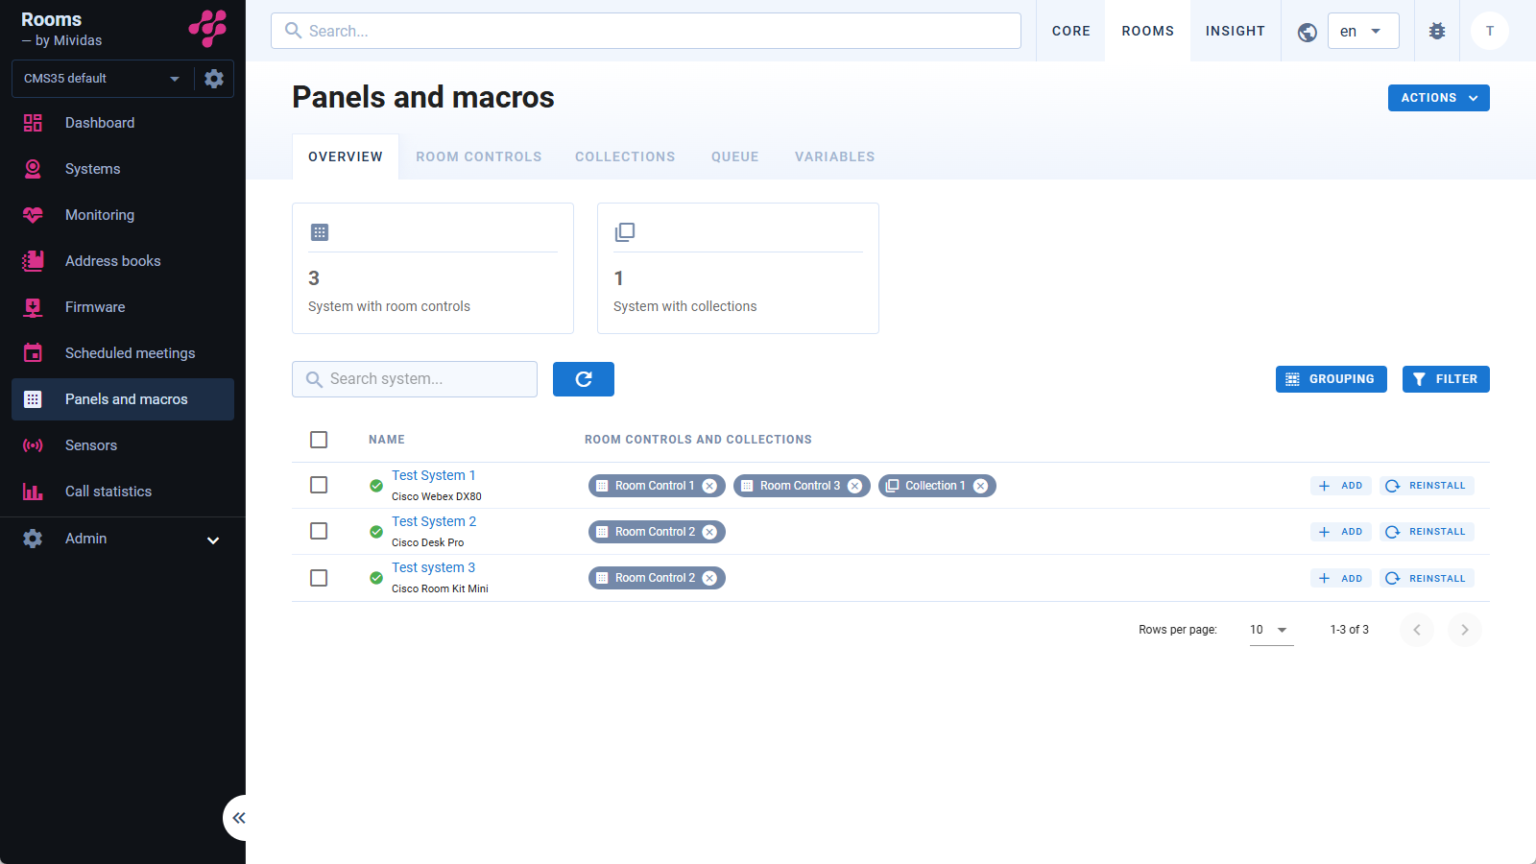Switch to the Collections tab

[625, 157]
